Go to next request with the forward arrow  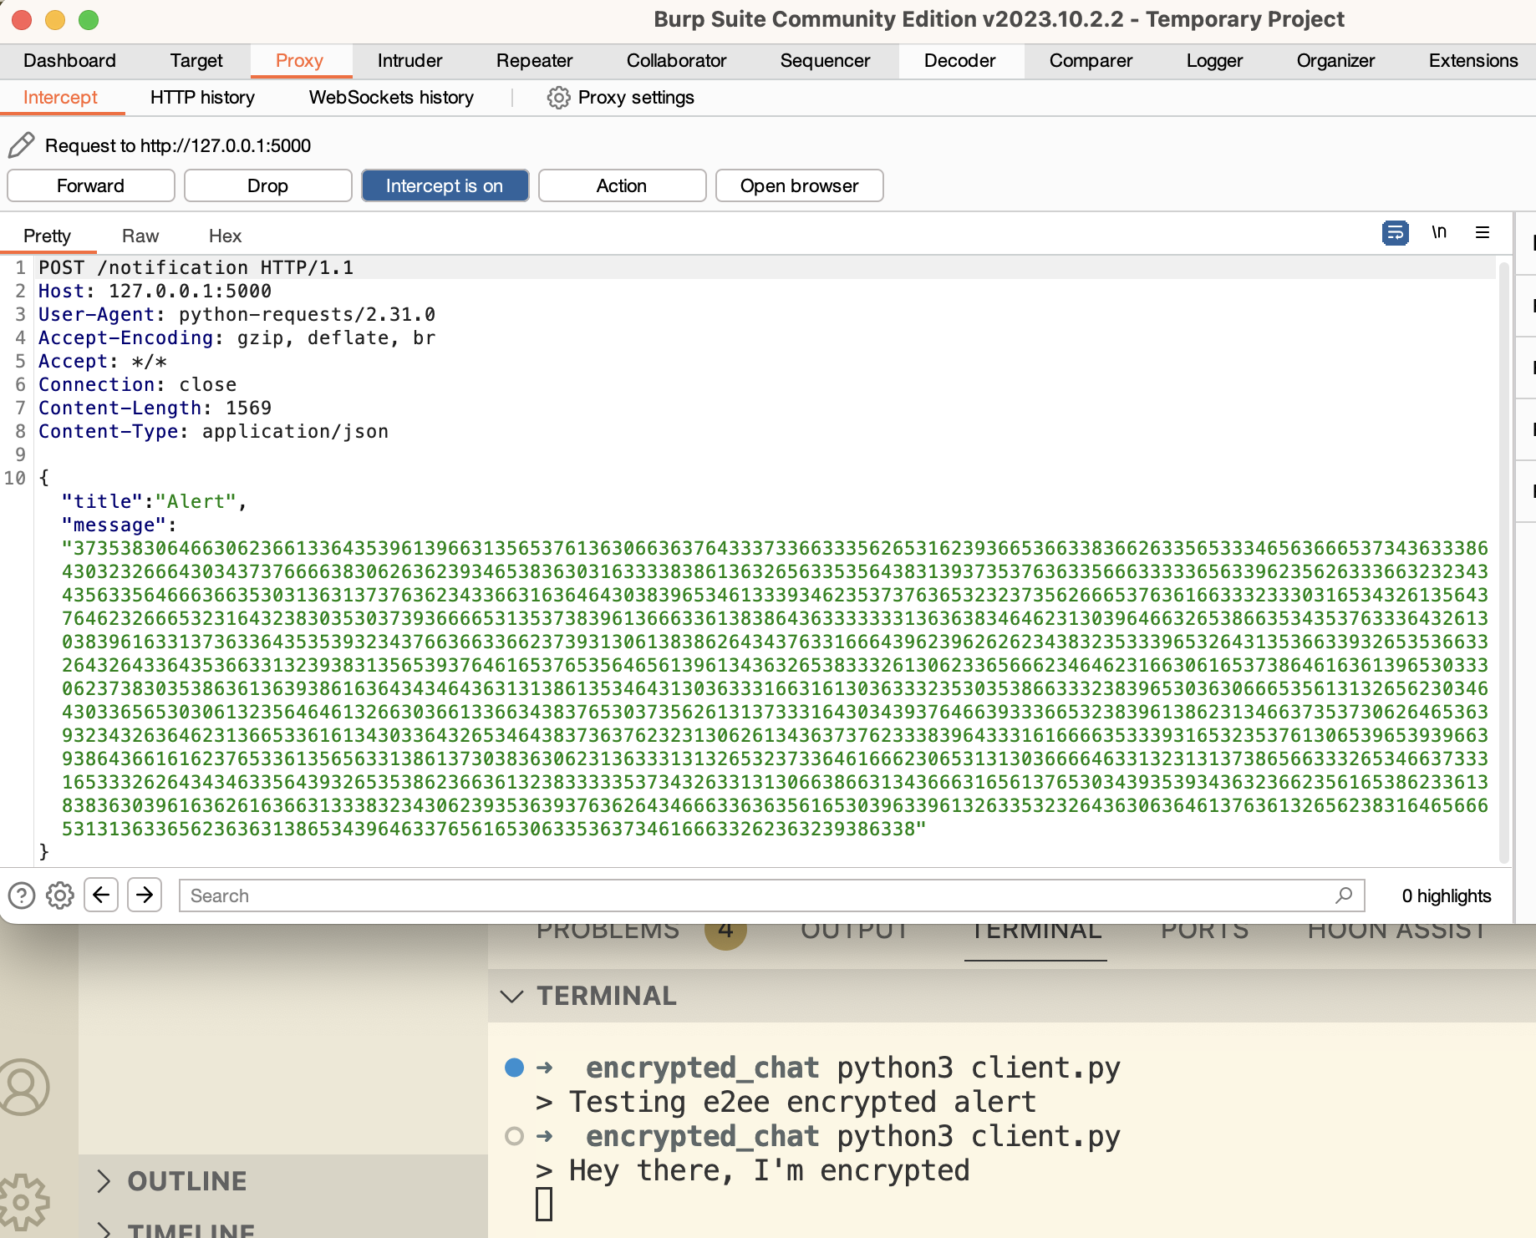click(144, 895)
